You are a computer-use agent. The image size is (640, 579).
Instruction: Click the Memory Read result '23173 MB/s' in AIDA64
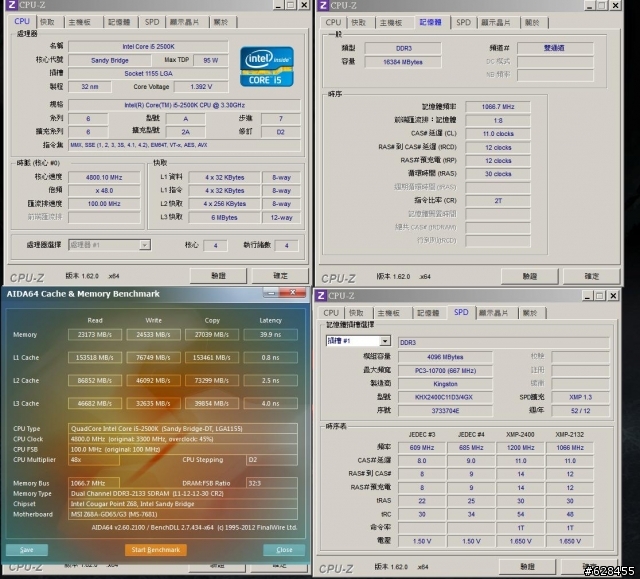tap(95, 335)
